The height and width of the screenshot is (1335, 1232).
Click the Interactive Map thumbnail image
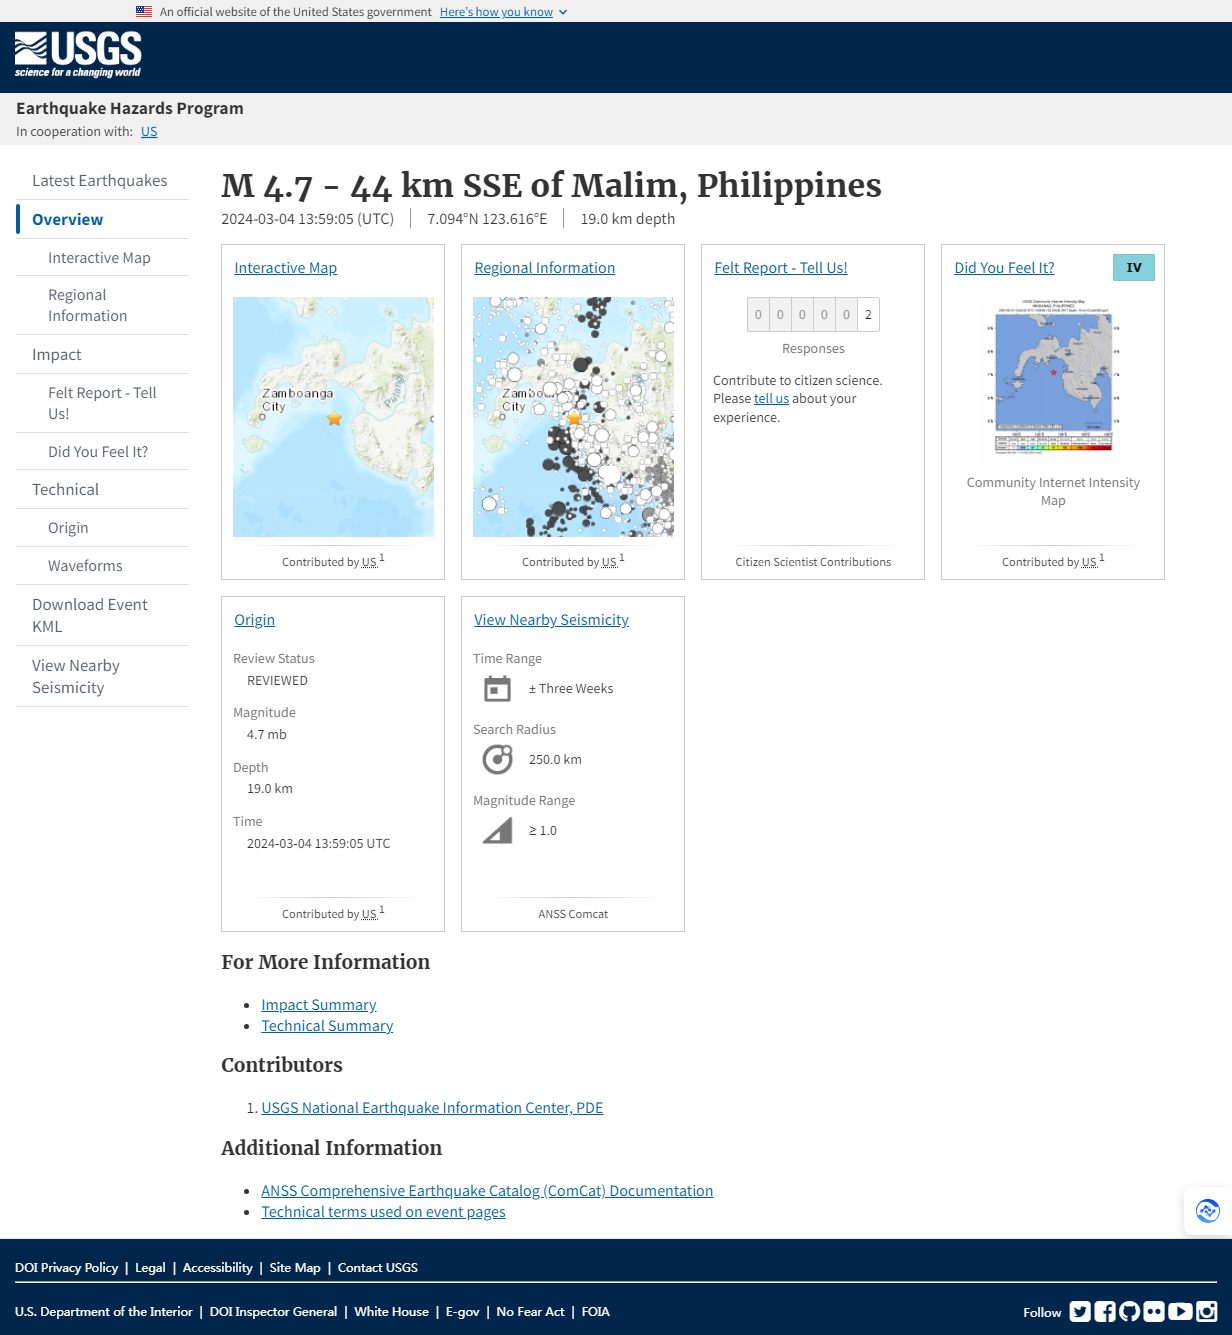333,417
